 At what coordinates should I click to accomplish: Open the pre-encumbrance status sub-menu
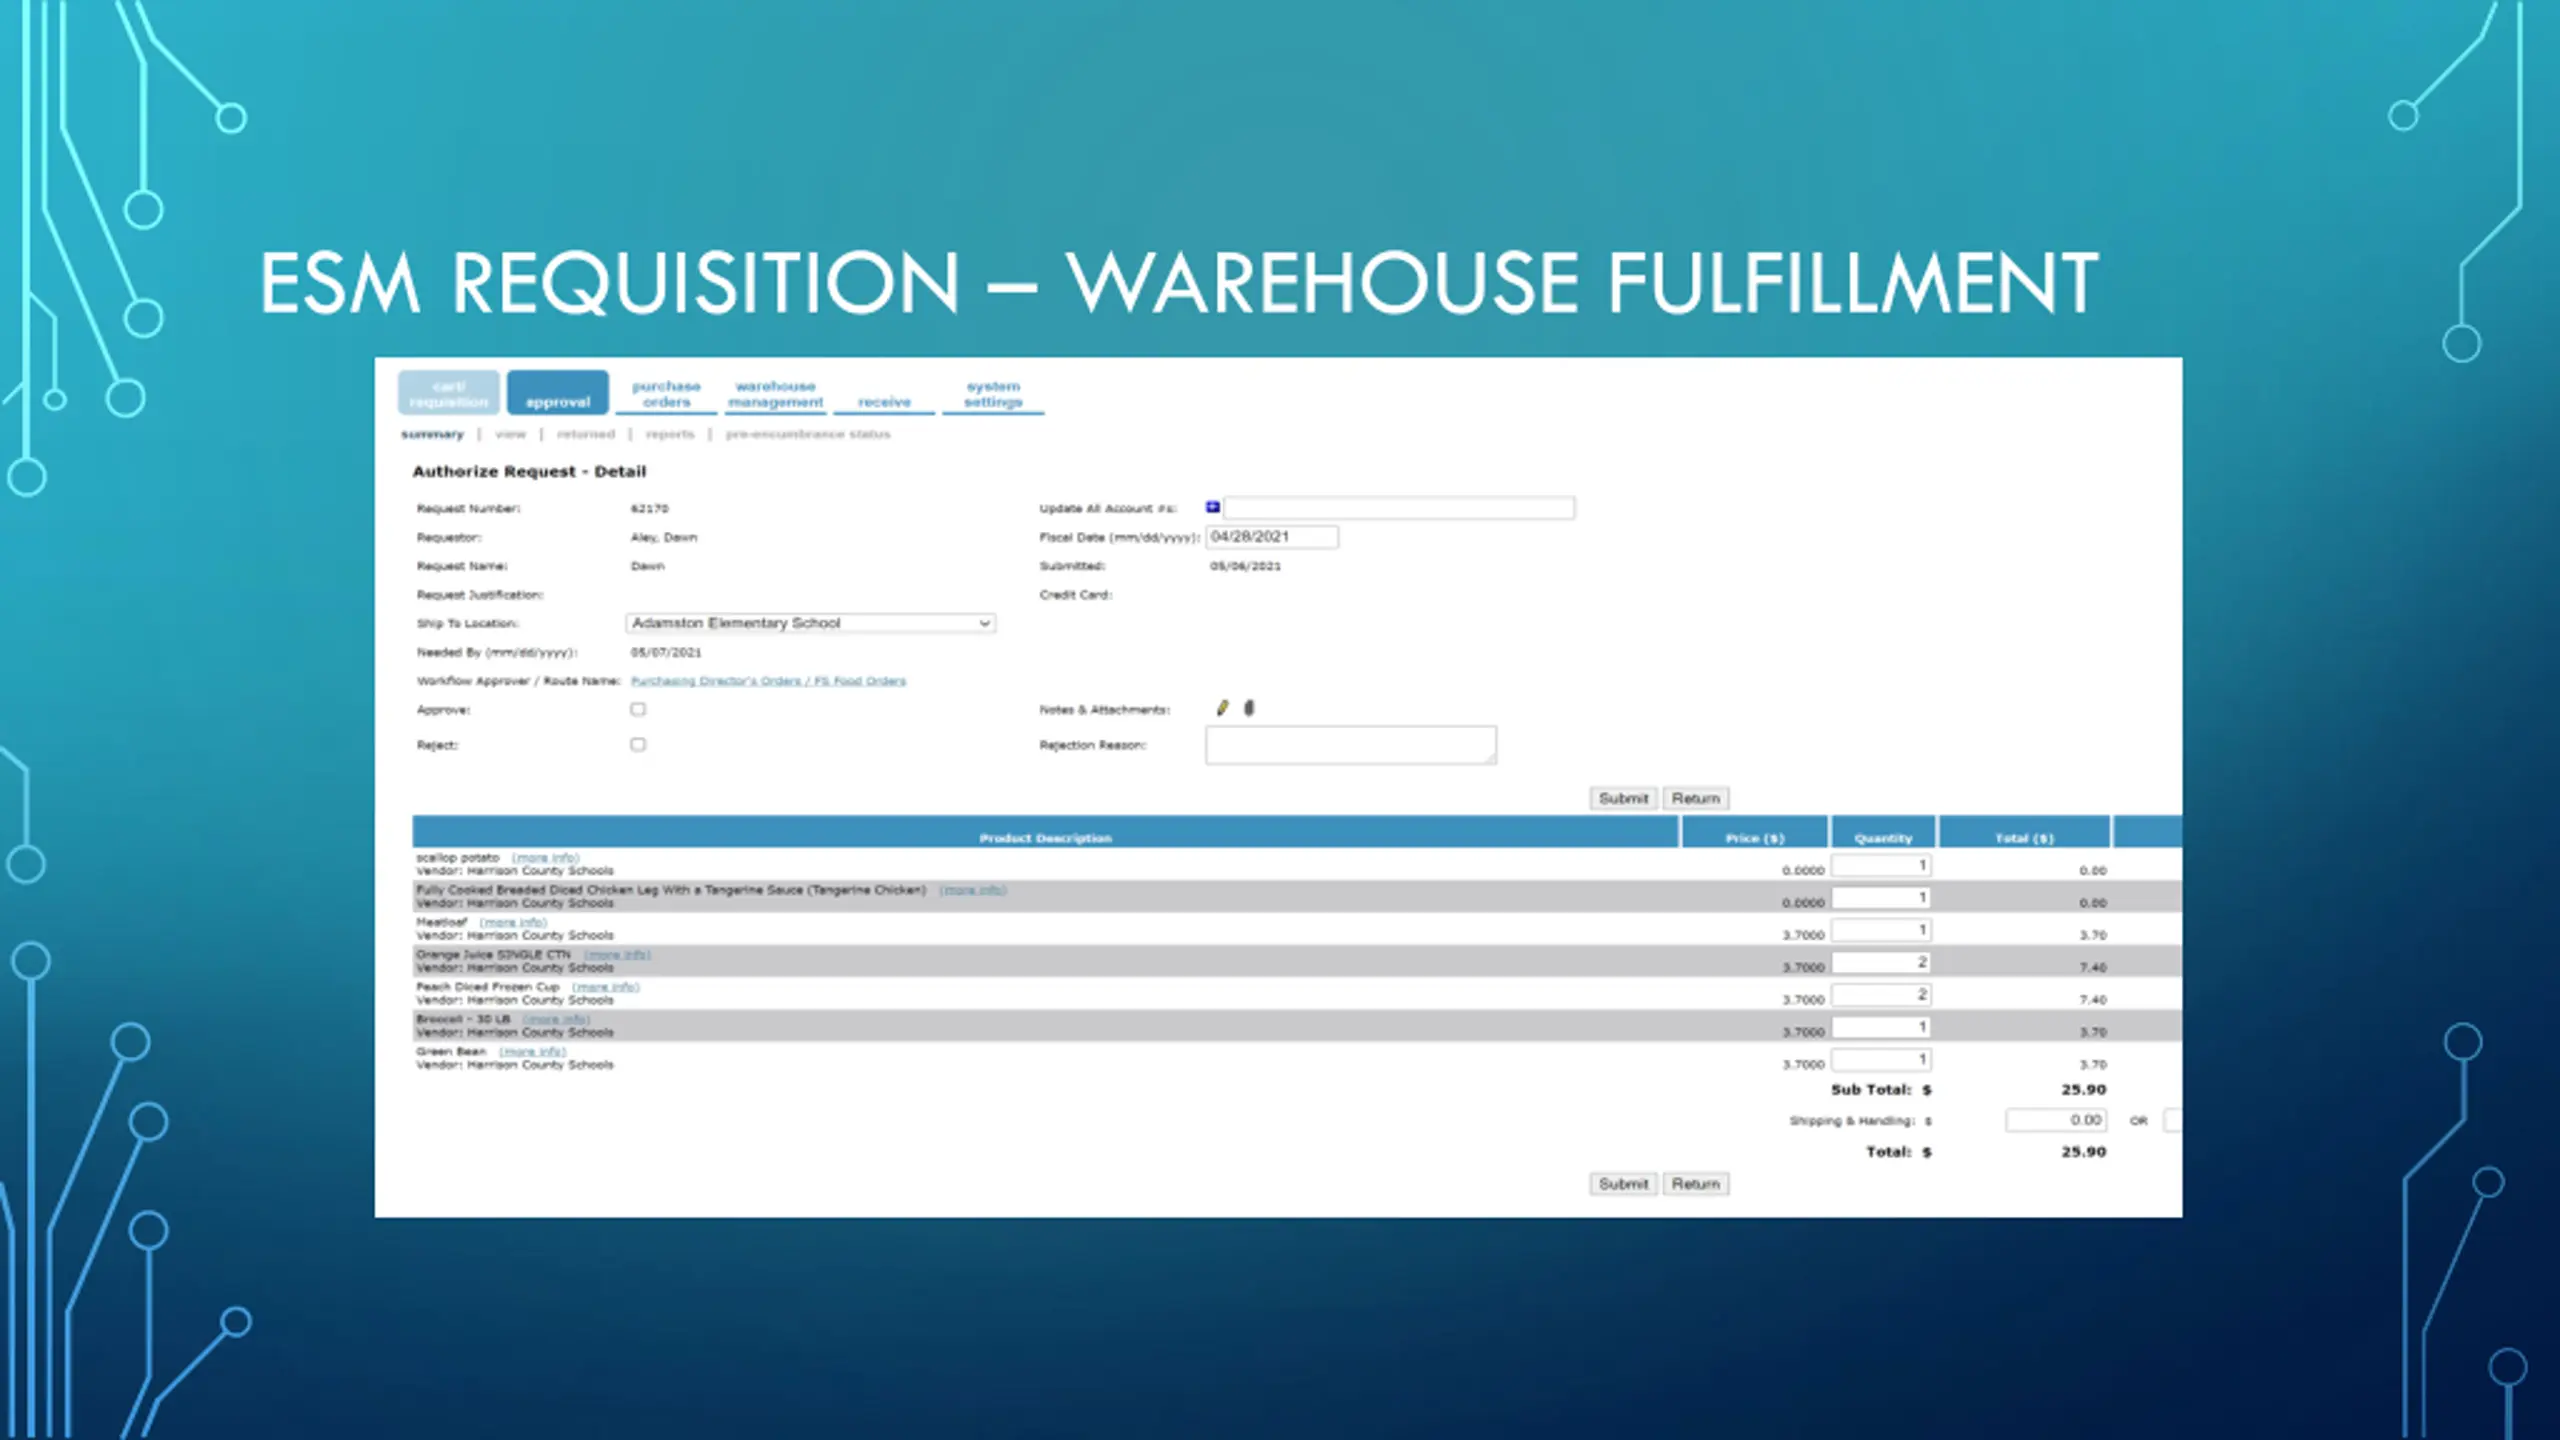[x=808, y=434]
